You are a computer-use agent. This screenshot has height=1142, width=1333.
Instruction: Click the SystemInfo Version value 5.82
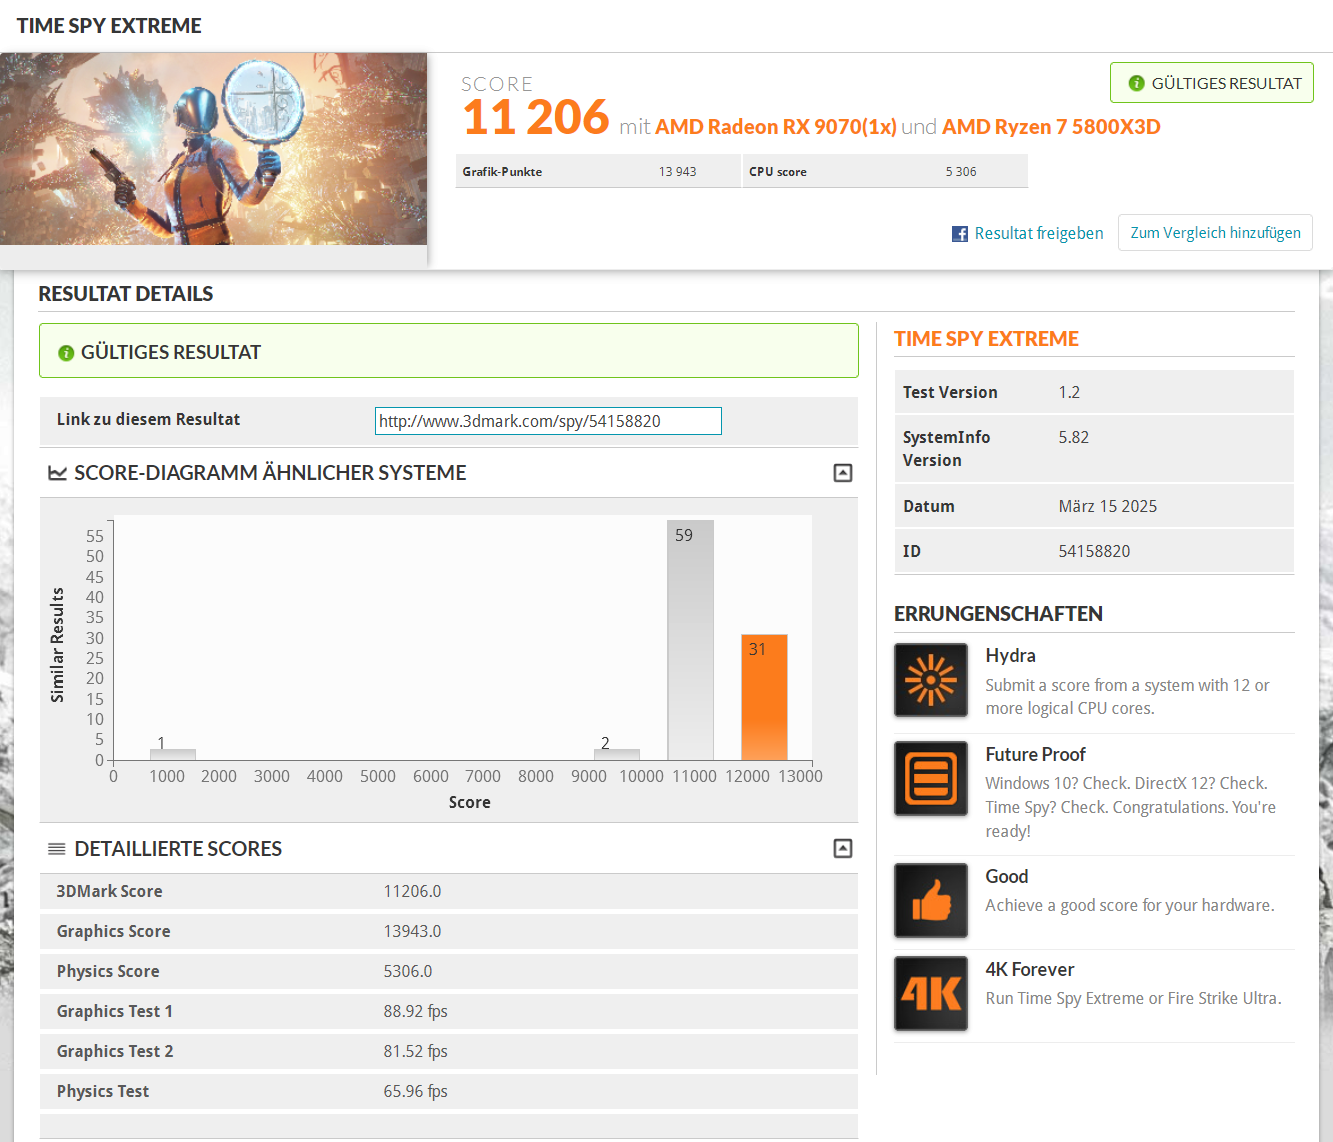coord(1074,437)
